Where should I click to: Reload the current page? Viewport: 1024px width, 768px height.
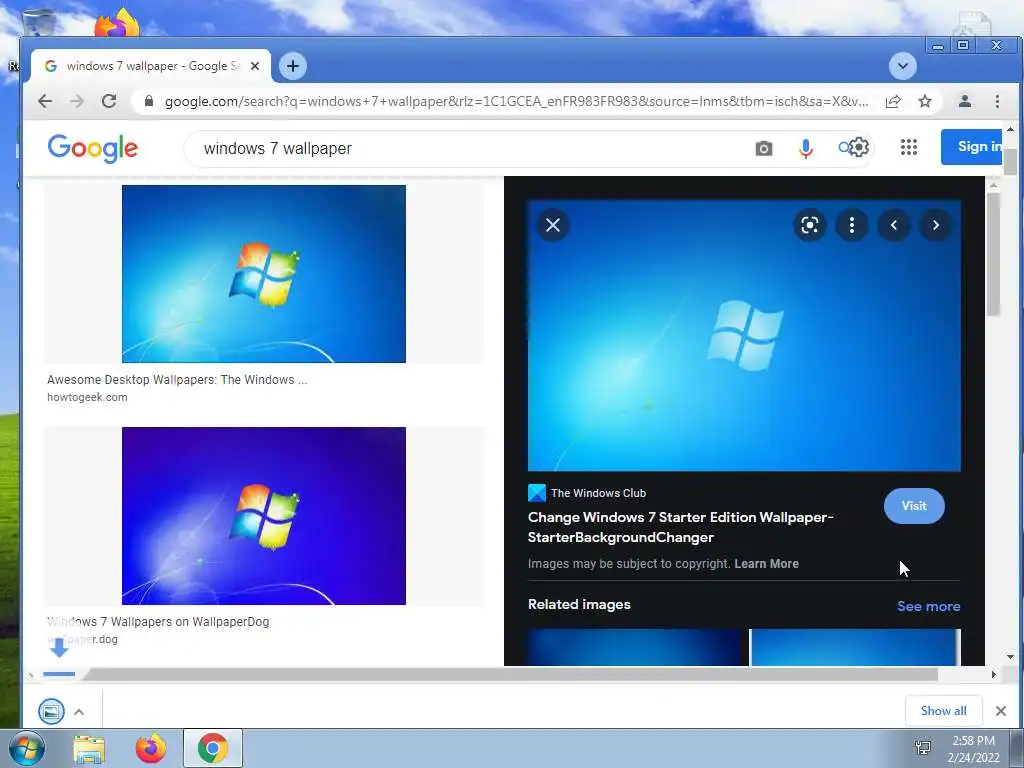(x=109, y=101)
